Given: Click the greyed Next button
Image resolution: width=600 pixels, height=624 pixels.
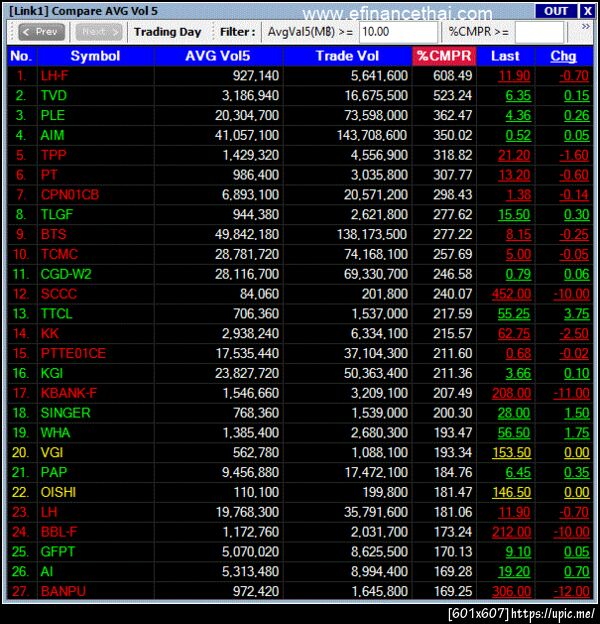Looking at the screenshot, I should point(99,32).
